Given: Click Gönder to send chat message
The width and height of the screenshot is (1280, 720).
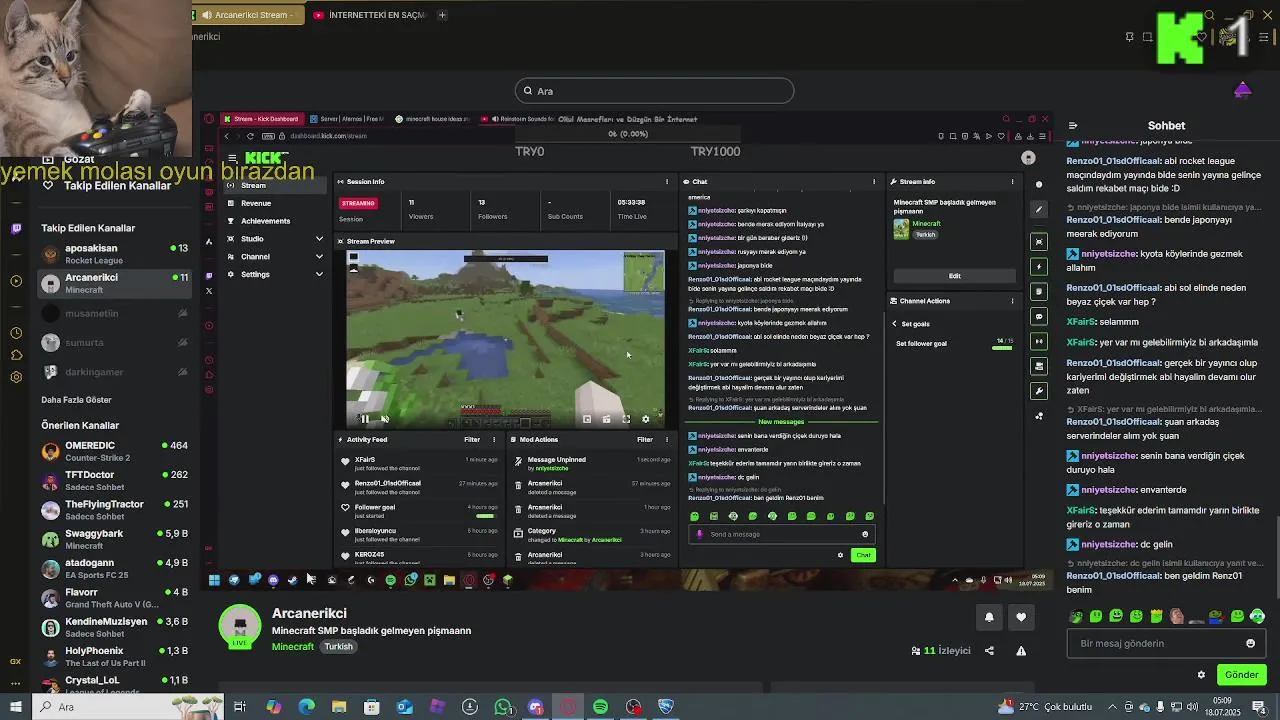Looking at the screenshot, I should 1241,675.
